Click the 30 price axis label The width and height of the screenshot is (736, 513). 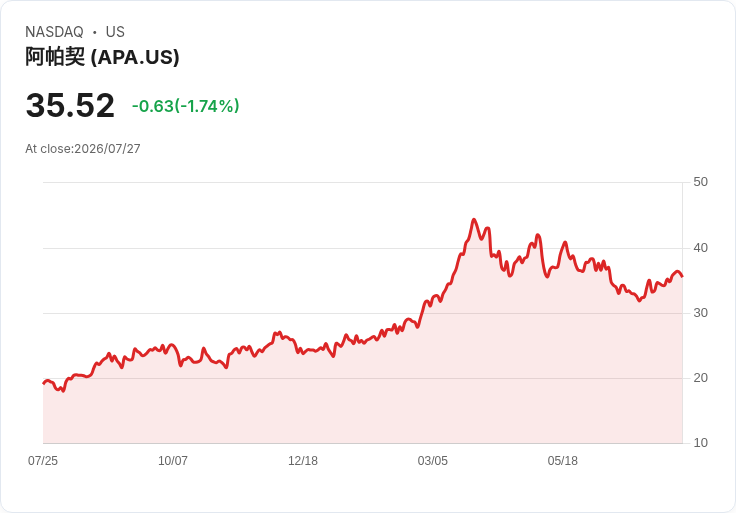click(700, 313)
